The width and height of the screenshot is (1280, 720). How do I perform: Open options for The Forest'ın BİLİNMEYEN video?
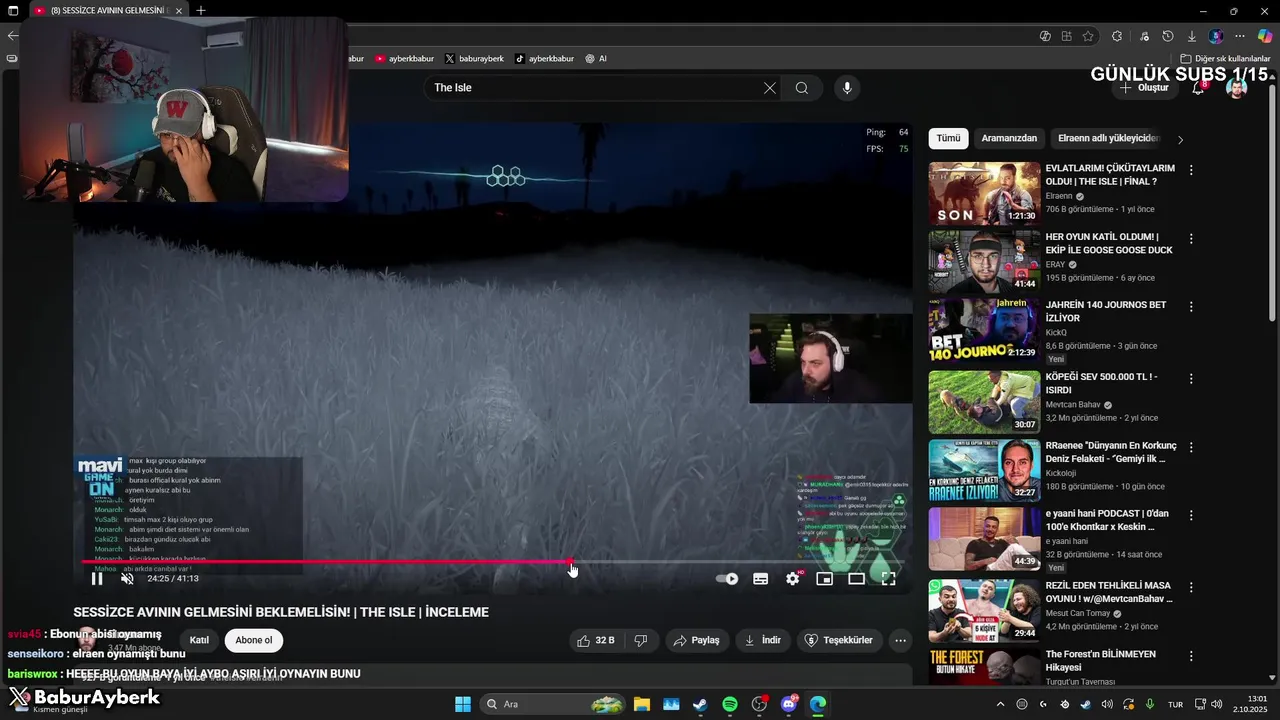[x=1191, y=656]
